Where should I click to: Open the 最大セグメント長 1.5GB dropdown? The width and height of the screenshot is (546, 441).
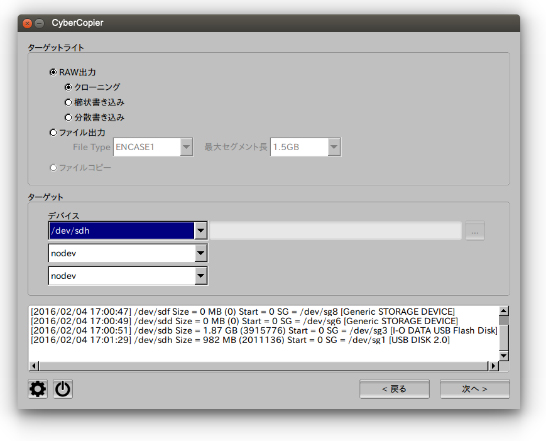[x=306, y=147]
